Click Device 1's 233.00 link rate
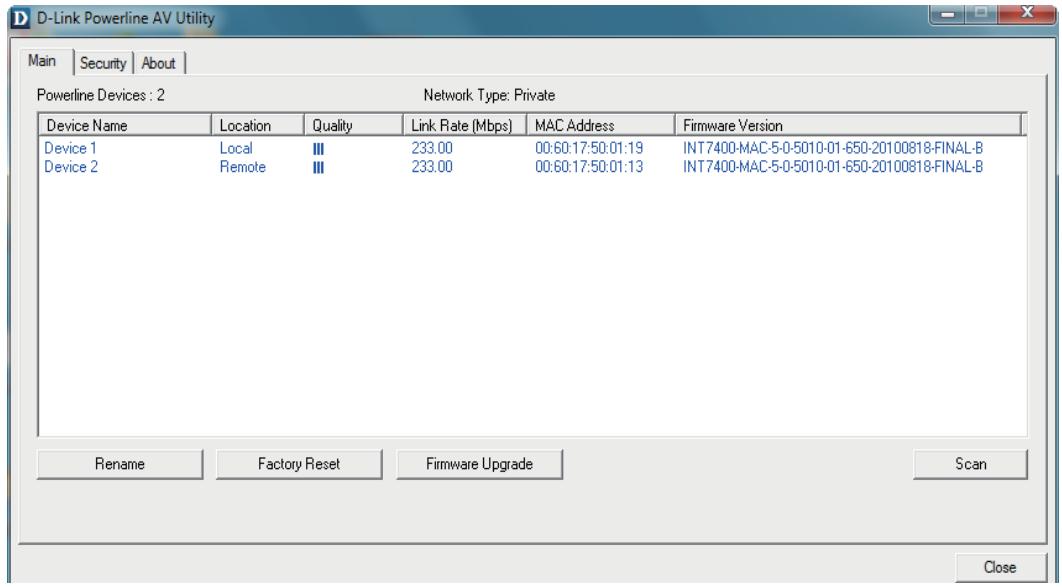 [x=432, y=148]
